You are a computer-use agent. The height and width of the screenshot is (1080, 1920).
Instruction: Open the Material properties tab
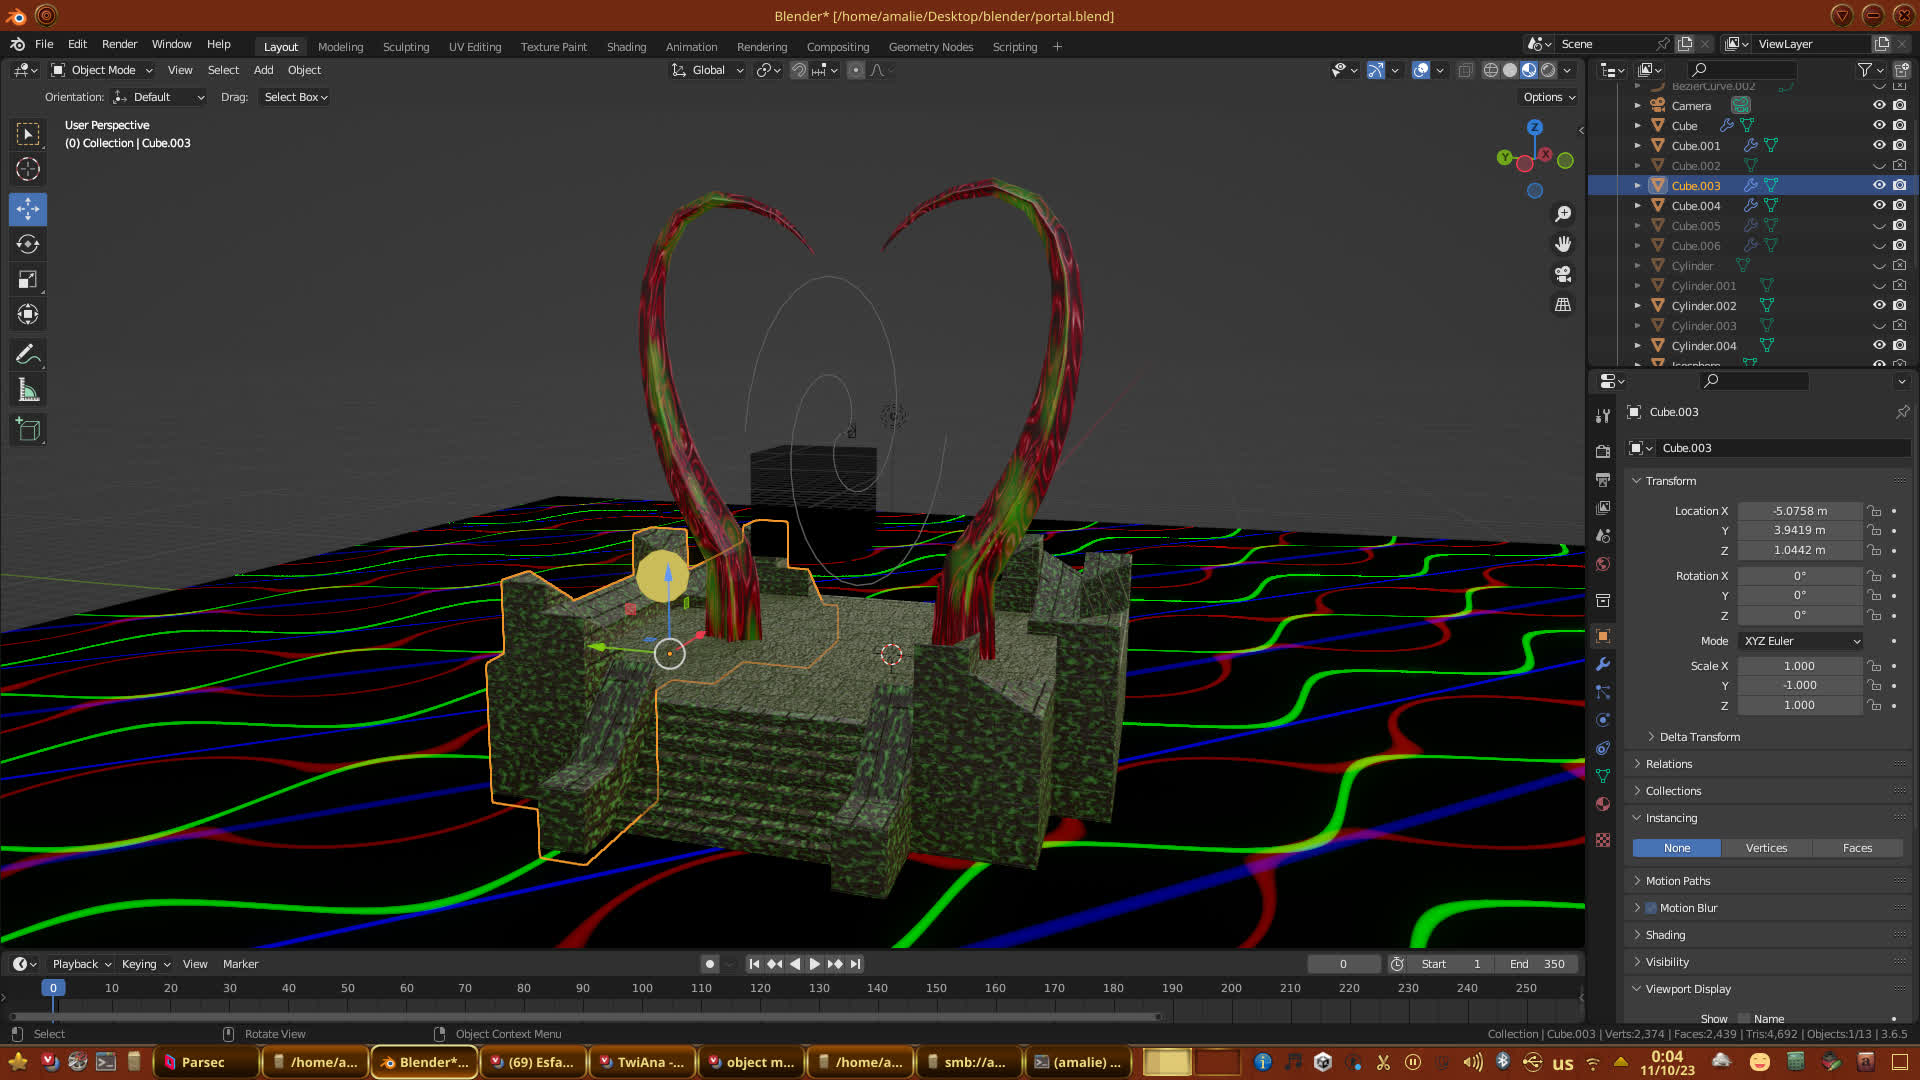tap(1603, 804)
